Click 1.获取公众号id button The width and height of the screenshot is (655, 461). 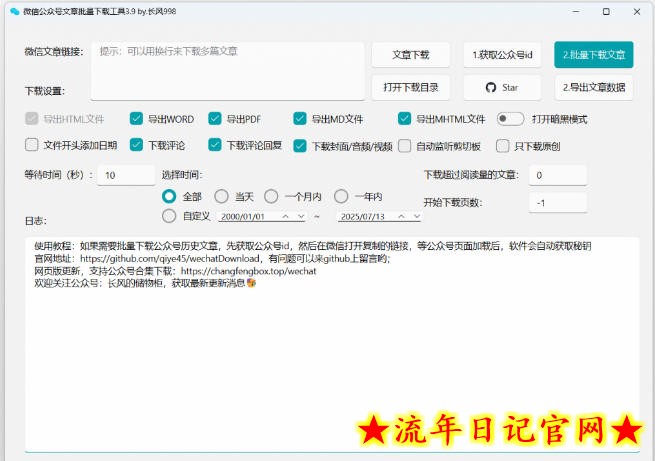502,55
